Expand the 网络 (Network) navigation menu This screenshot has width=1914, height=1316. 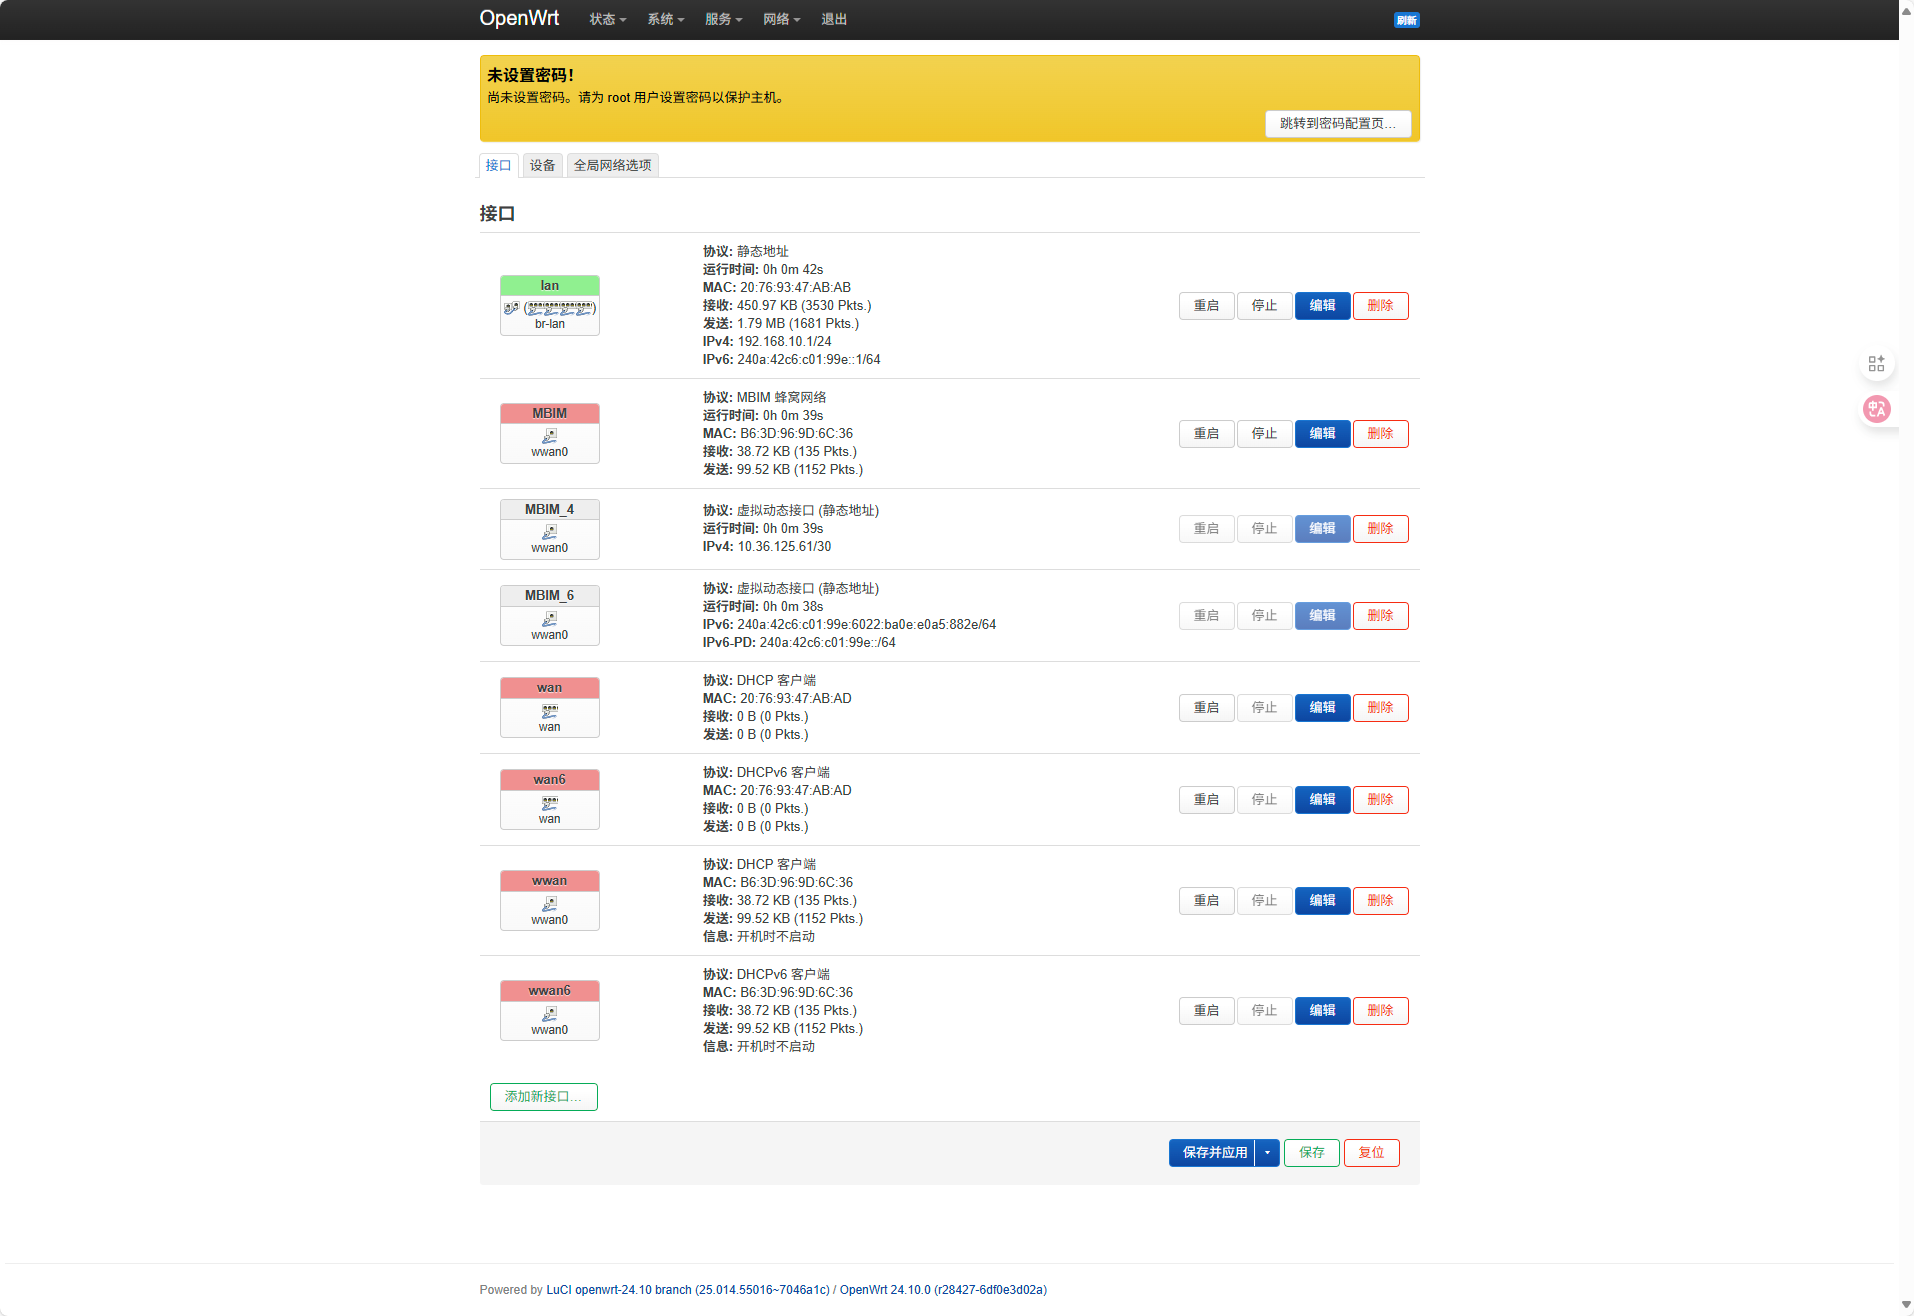pyautogui.click(x=781, y=20)
